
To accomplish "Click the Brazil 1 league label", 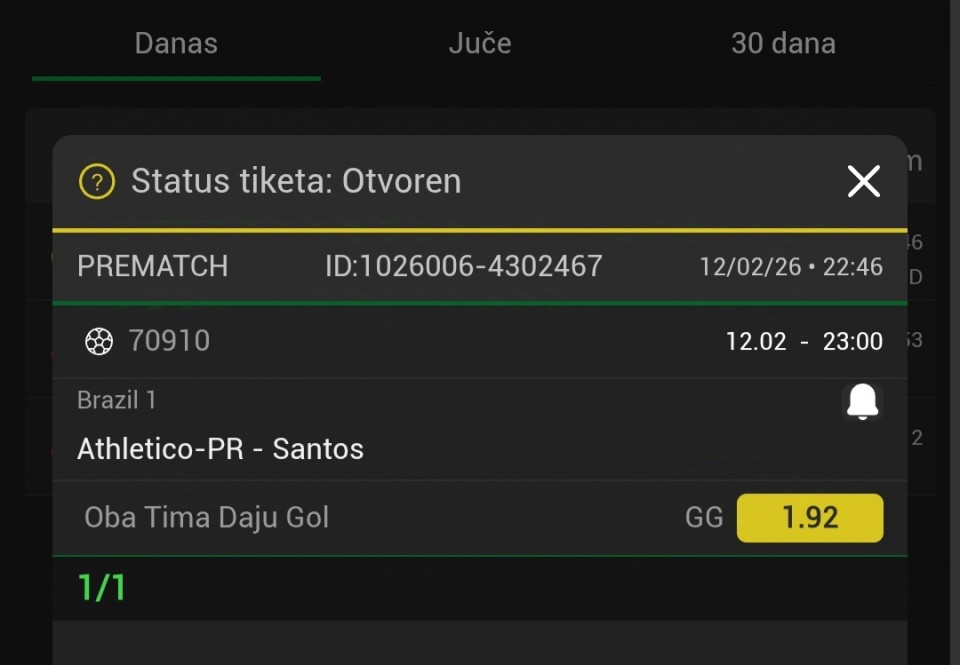I will point(117,400).
